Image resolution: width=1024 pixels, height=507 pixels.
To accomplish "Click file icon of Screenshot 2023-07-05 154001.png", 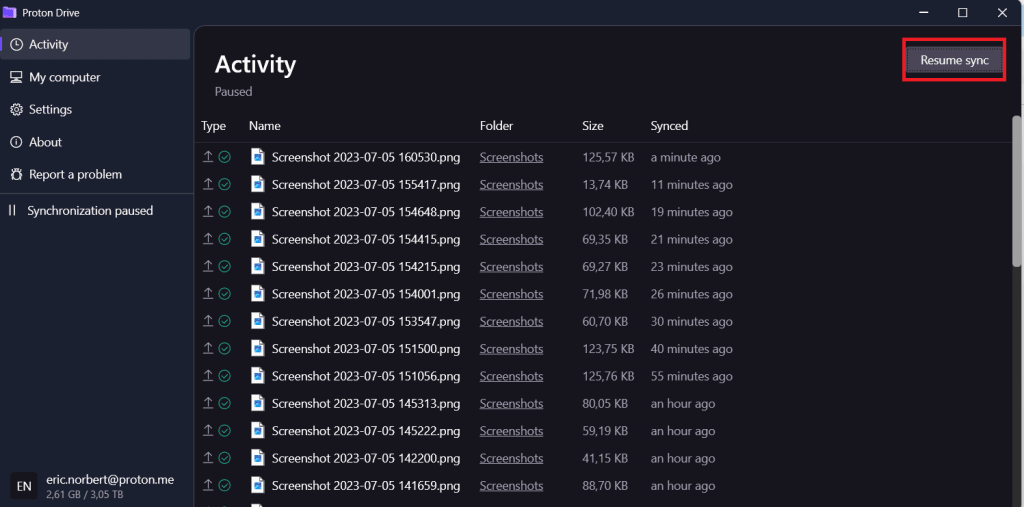I will (x=258, y=294).
